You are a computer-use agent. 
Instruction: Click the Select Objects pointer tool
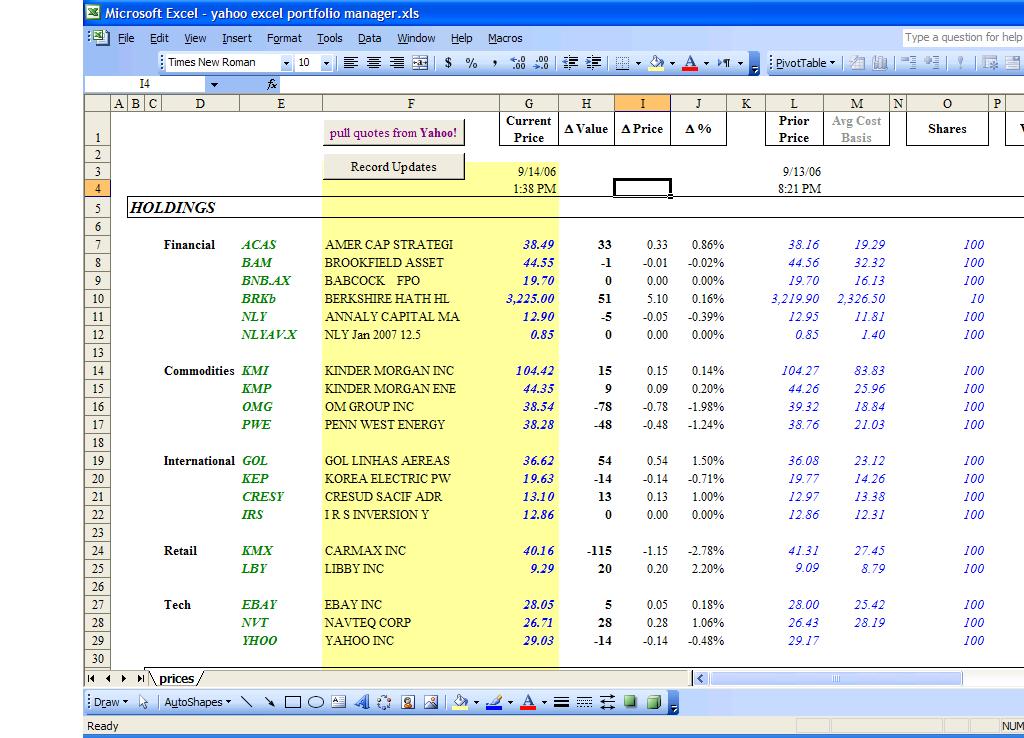[144, 702]
